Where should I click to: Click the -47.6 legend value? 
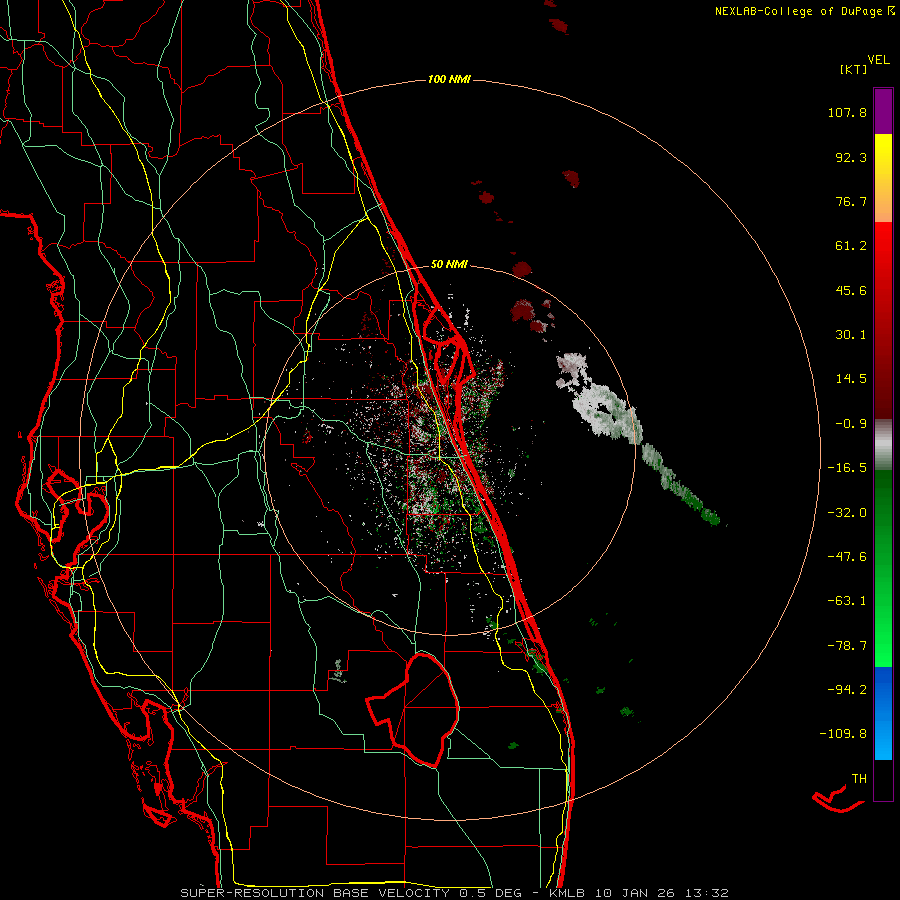coord(847,557)
